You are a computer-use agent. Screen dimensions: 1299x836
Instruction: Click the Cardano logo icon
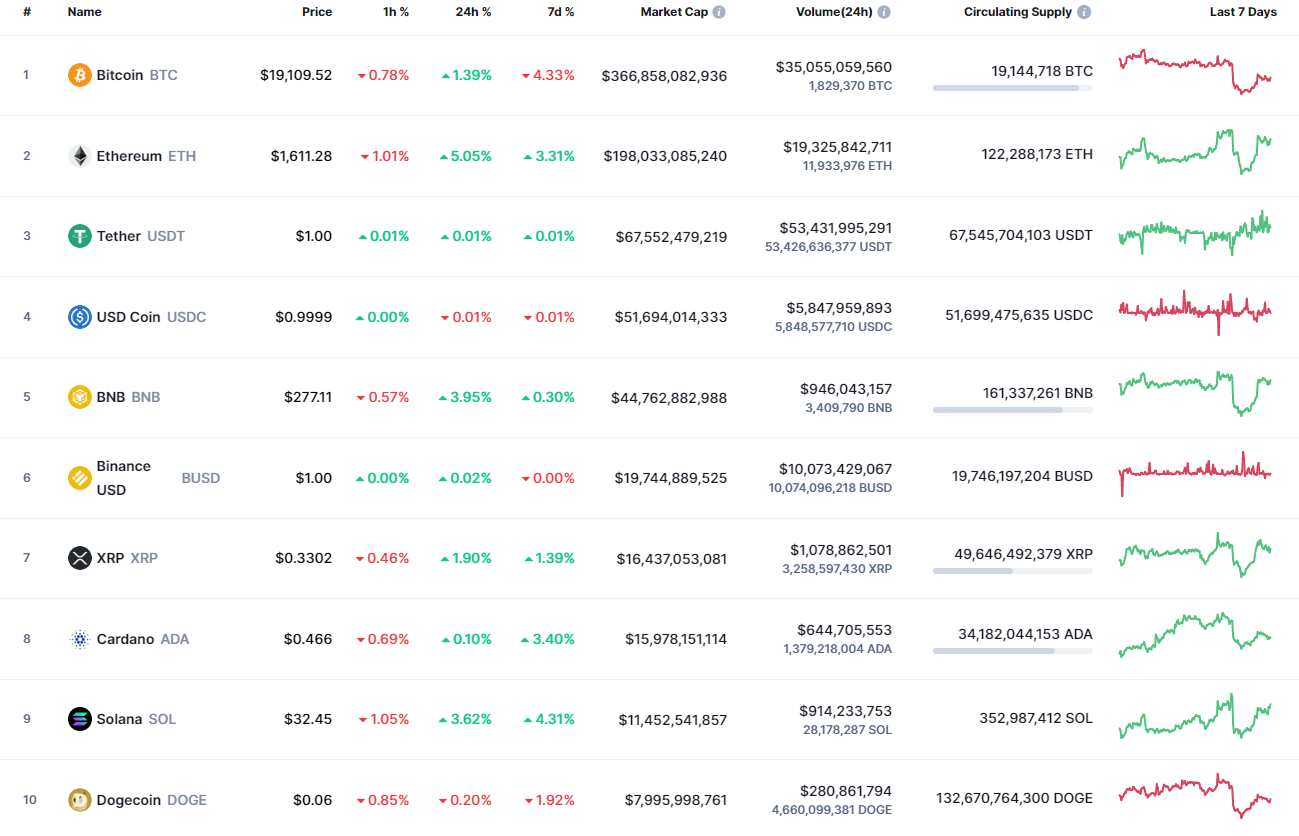79,638
